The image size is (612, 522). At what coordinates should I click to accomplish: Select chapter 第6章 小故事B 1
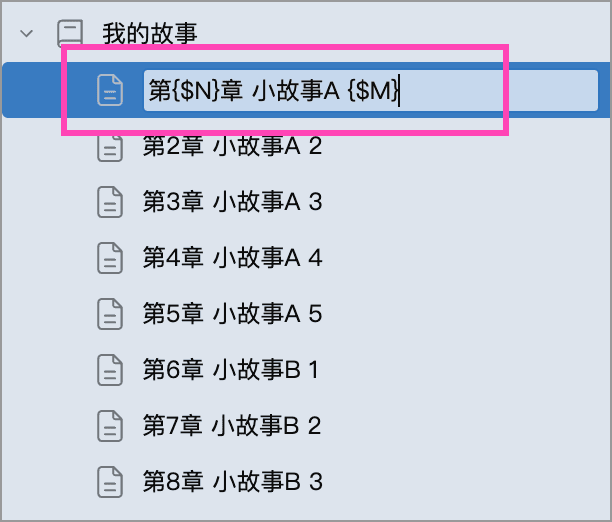[230, 371]
